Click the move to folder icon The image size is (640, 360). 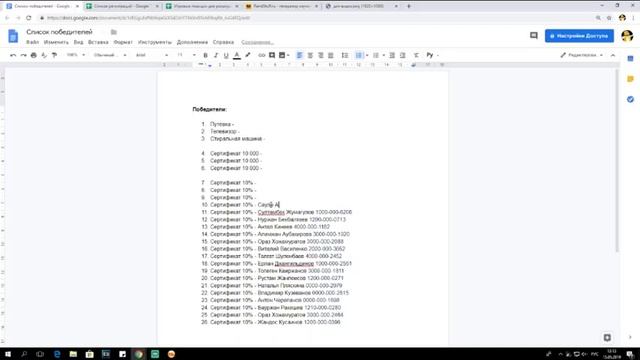[x=114, y=32]
